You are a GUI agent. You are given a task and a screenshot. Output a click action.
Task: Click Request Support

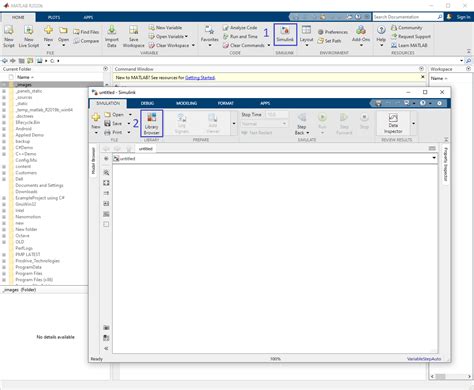click(x=411, y=36)
